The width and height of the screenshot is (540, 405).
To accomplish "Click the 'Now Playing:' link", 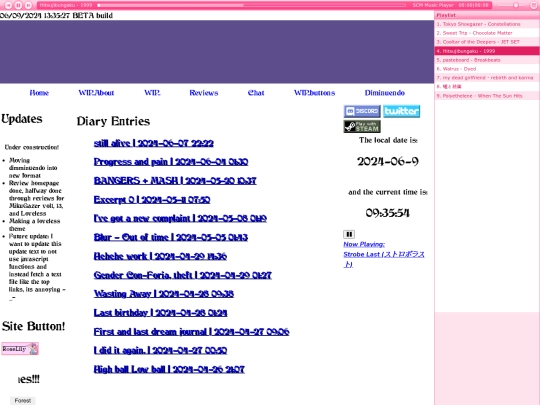I will [x=364, y=244].
